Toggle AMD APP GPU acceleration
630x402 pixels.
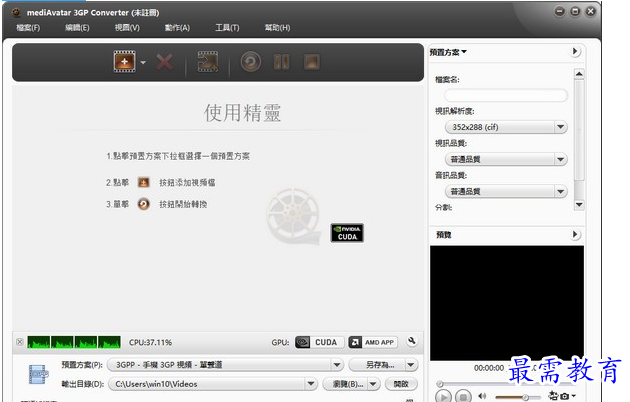372,342
